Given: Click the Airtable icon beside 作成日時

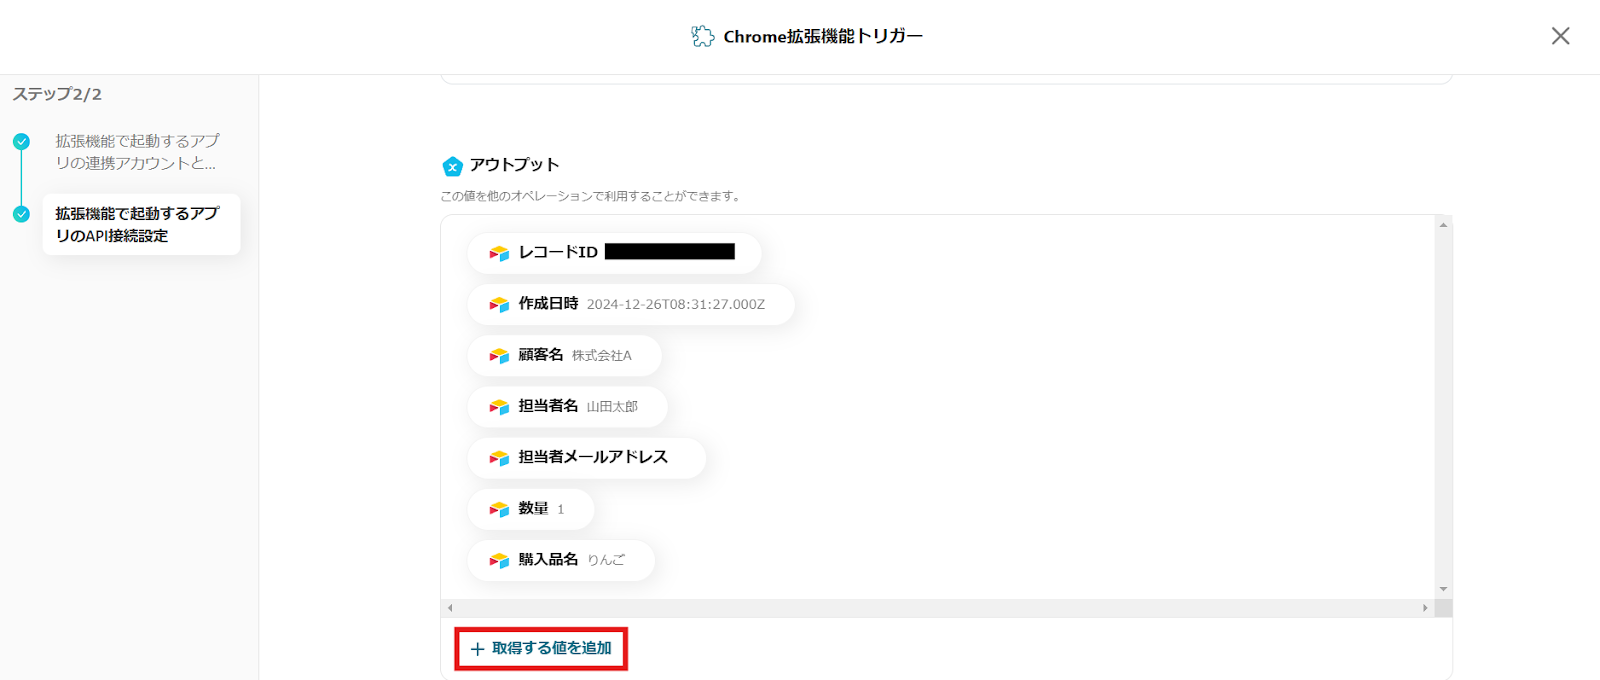Looking at the screenshot, I should [x=499, y=304].
